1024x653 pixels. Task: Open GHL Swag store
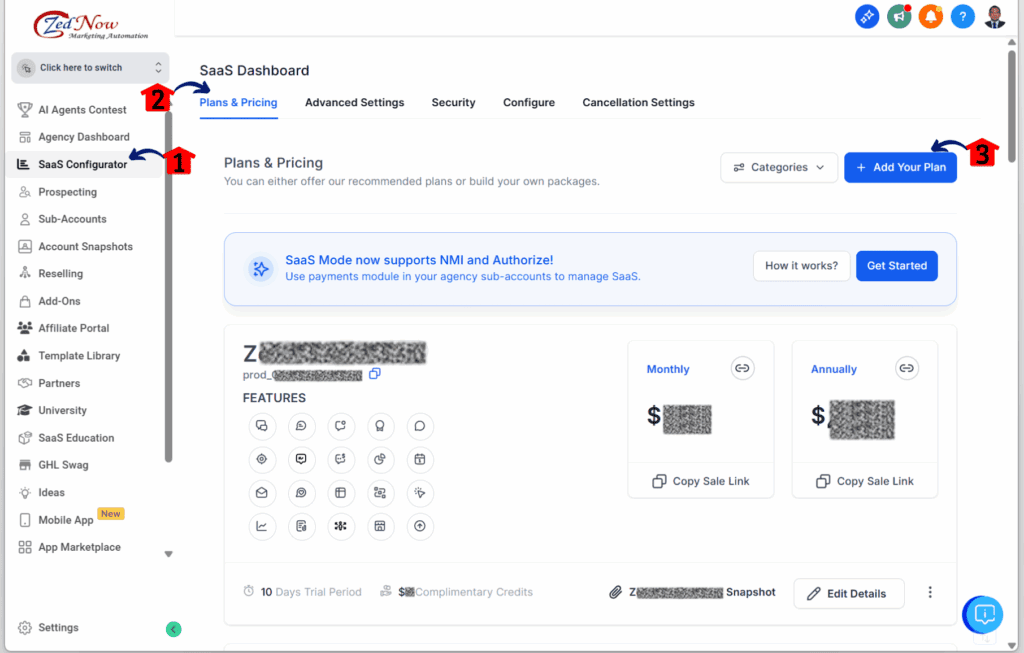(63, 465)
